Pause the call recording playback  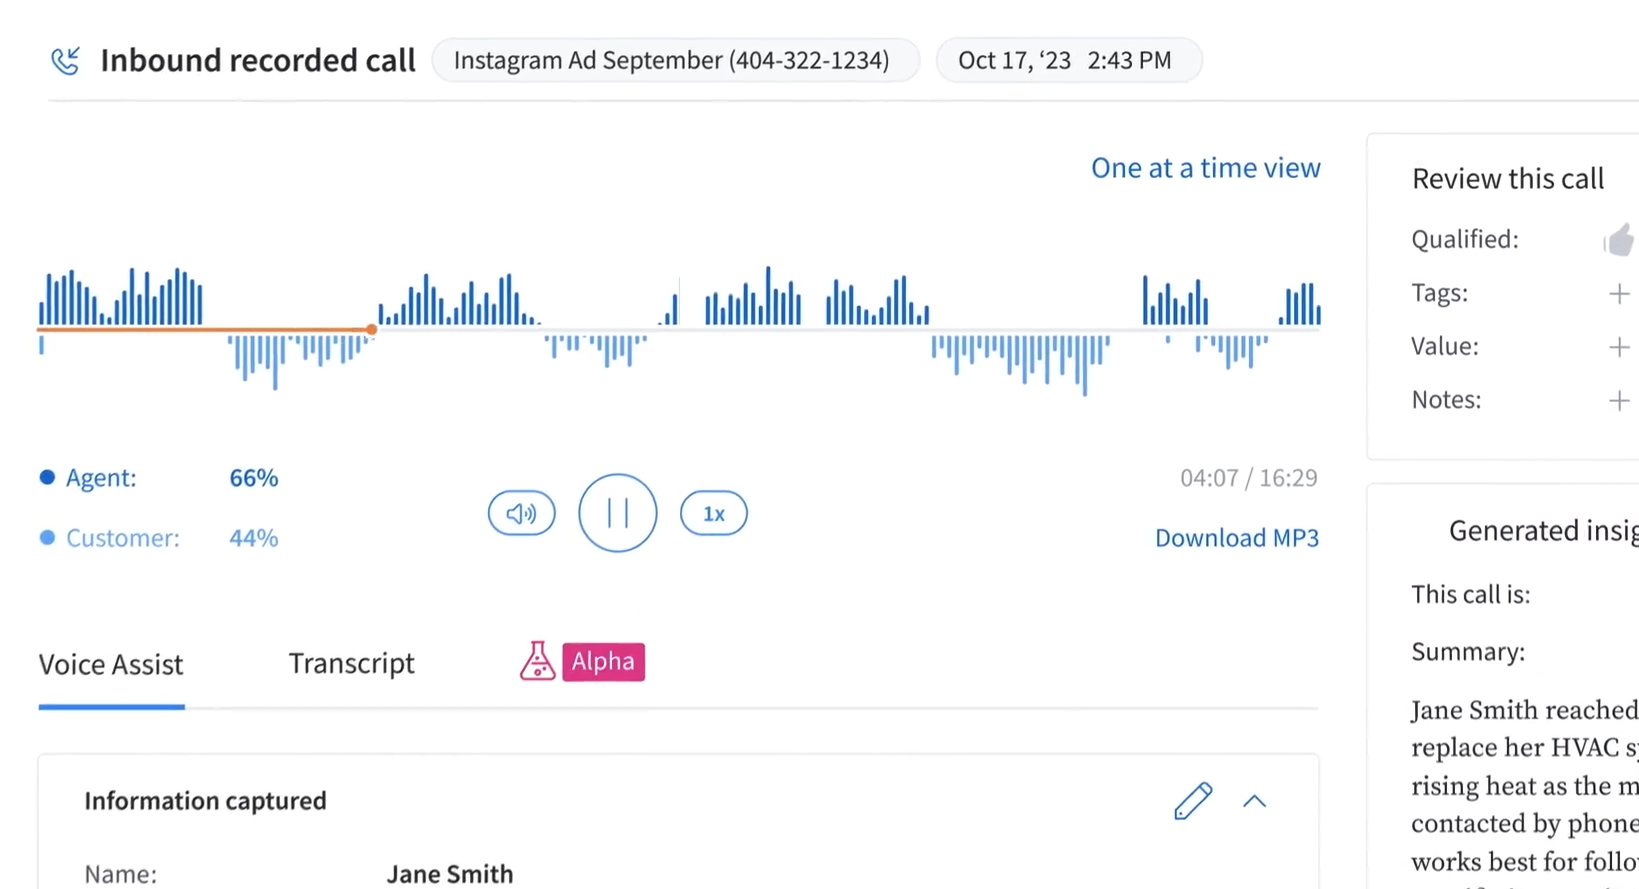pyautogui.click(x=618, y=513)
